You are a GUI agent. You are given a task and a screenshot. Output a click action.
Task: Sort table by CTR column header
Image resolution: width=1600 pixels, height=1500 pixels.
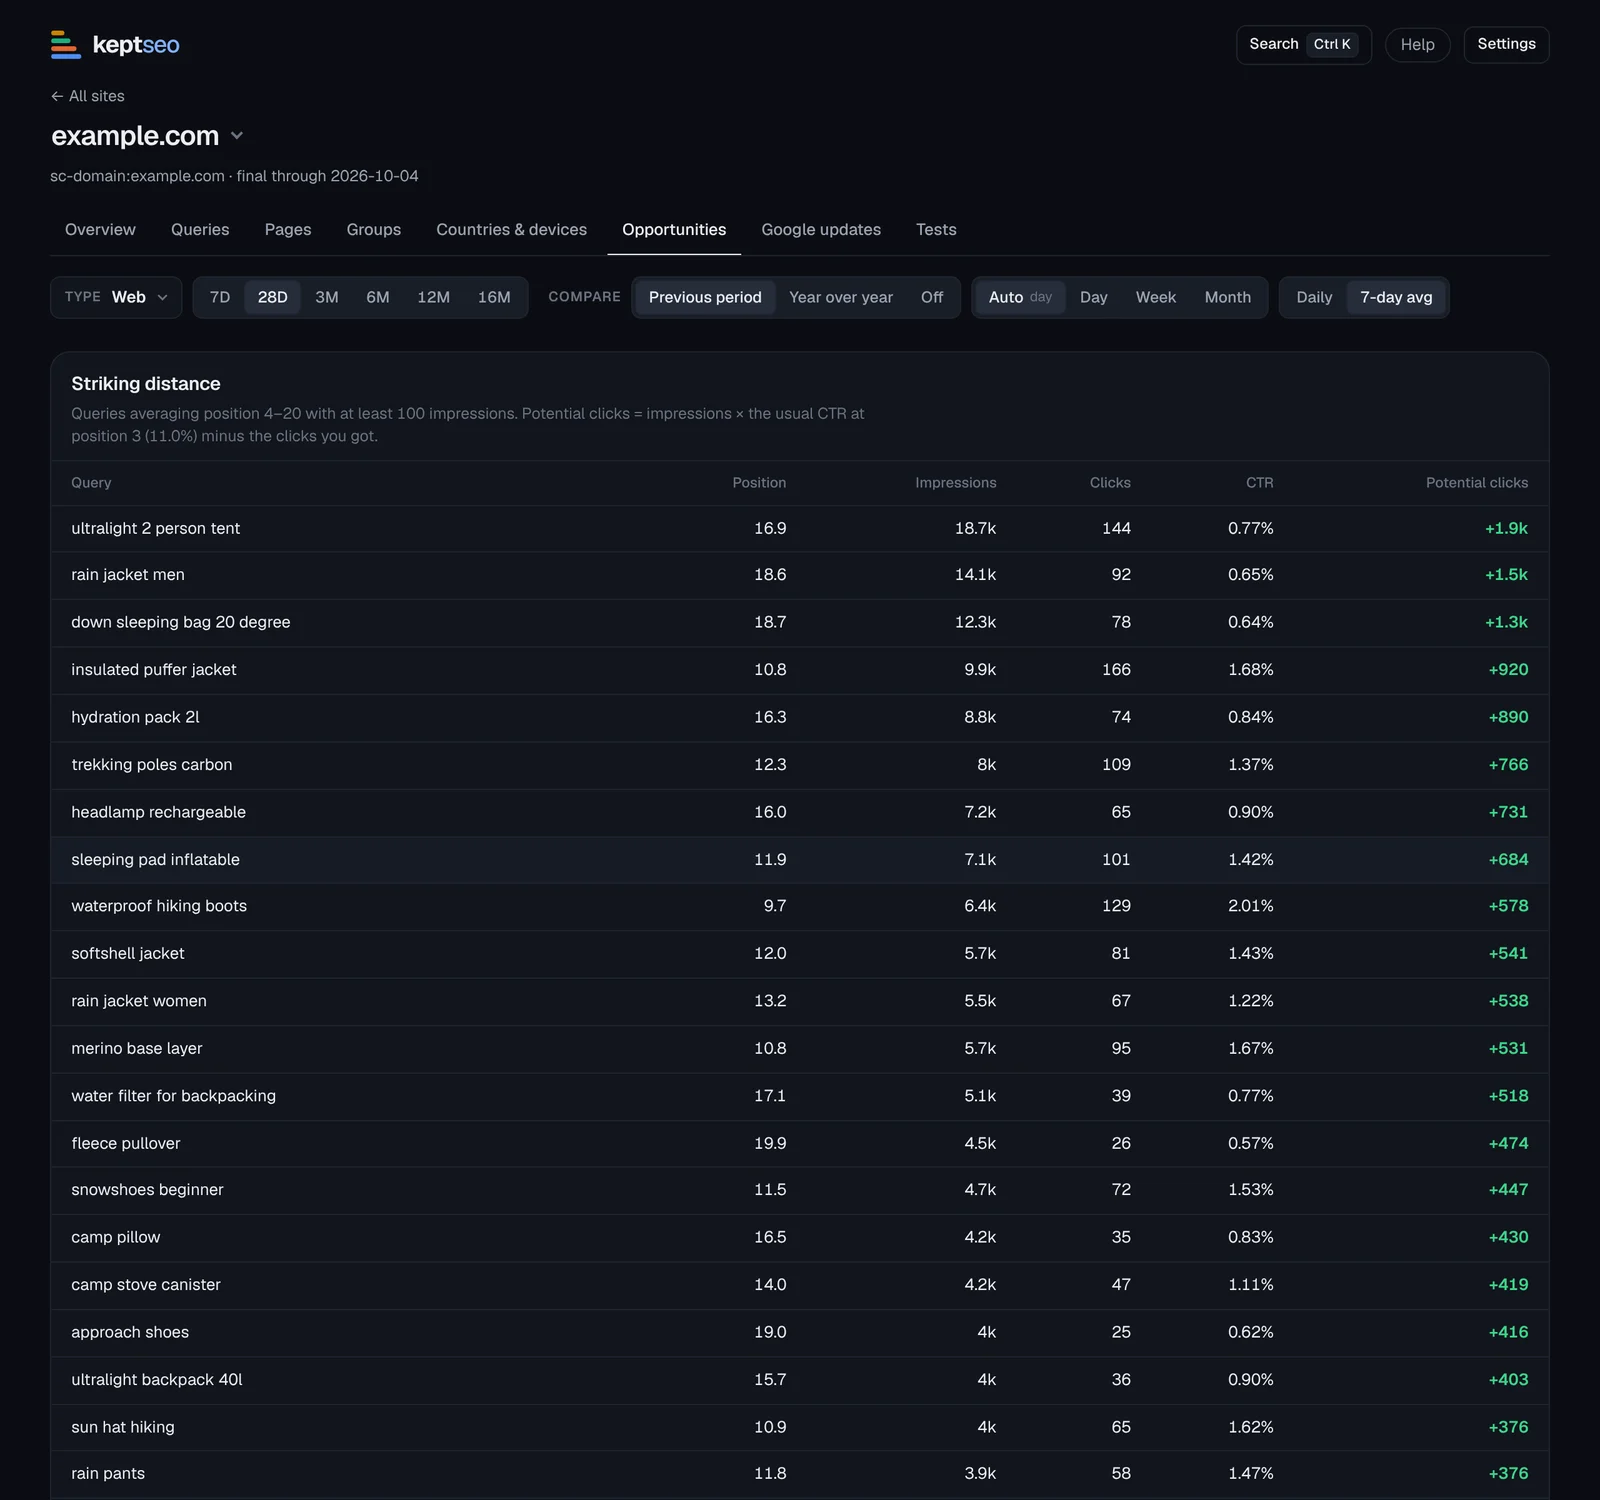tap(1260, 483)
